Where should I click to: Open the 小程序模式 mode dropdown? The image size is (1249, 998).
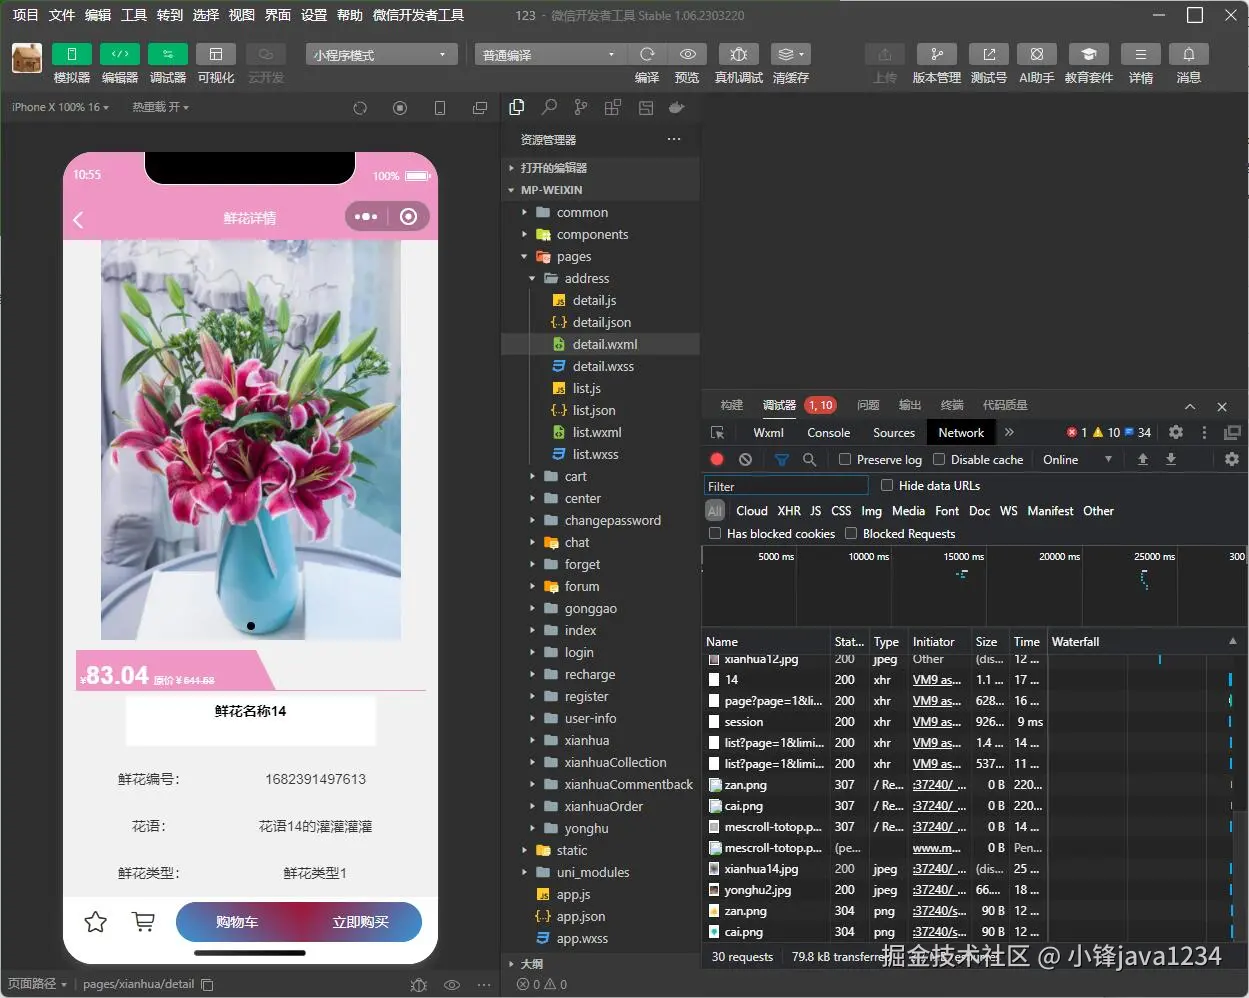pos(381,54)
